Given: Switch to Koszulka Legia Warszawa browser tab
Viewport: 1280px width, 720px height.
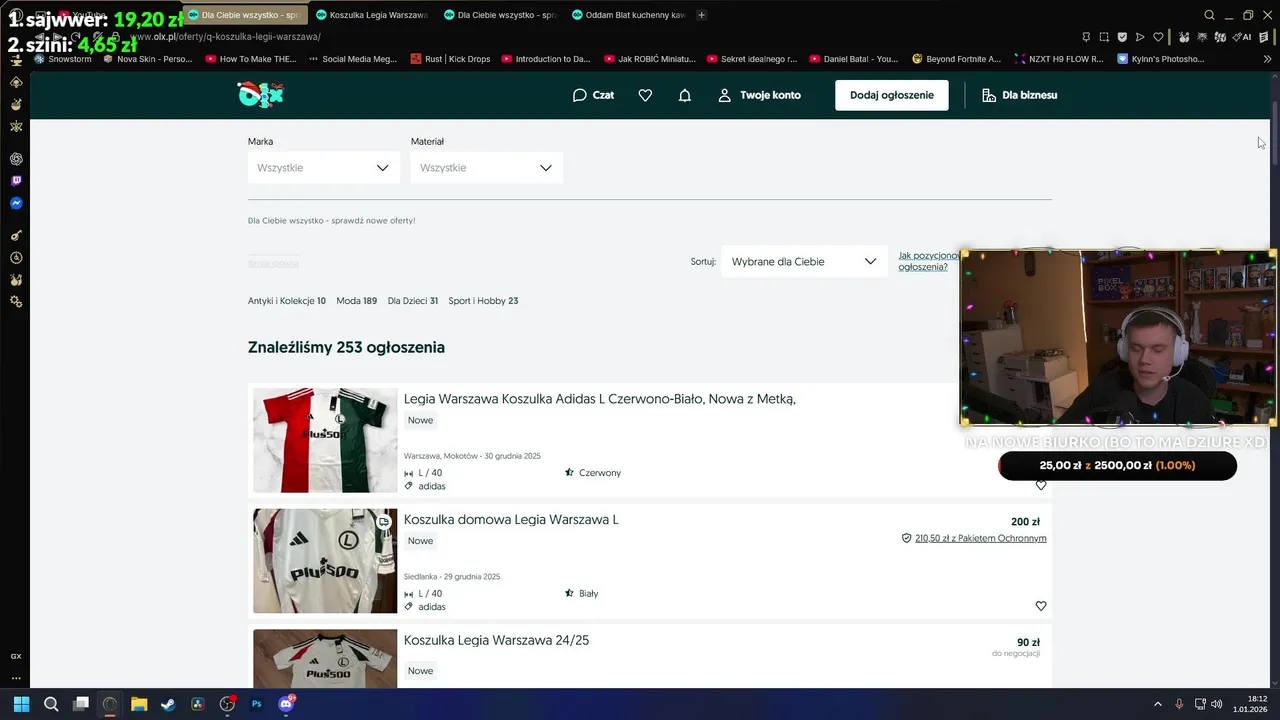Looking at the screenshot, I should (x=372, y=15).
